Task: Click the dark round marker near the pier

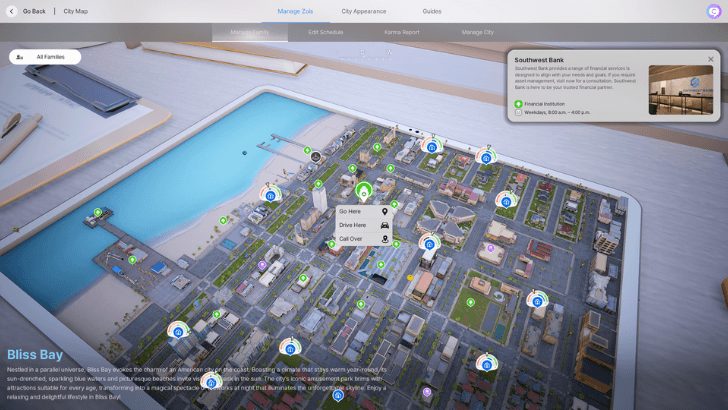Action: click(x=315, y=157)
